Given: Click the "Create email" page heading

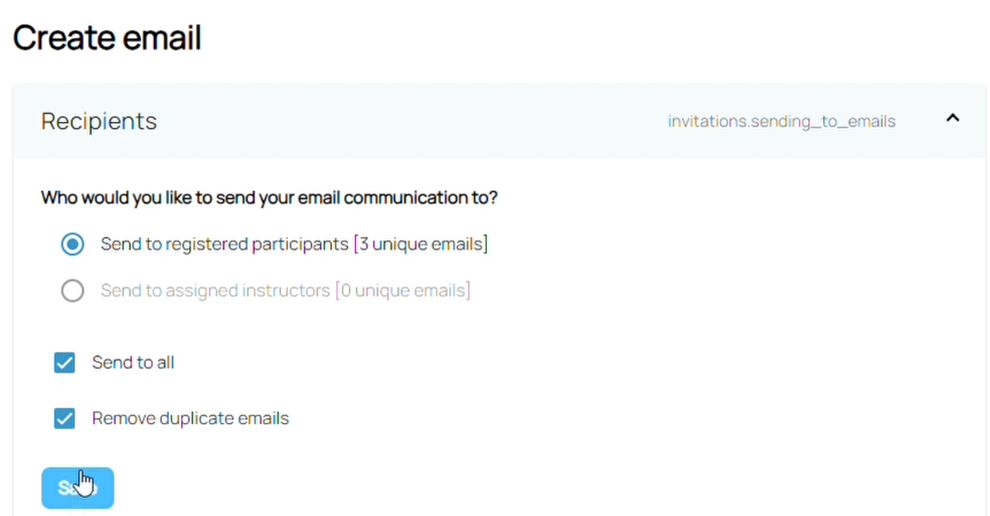Looking at the screenshot, I should click(107, 38).
